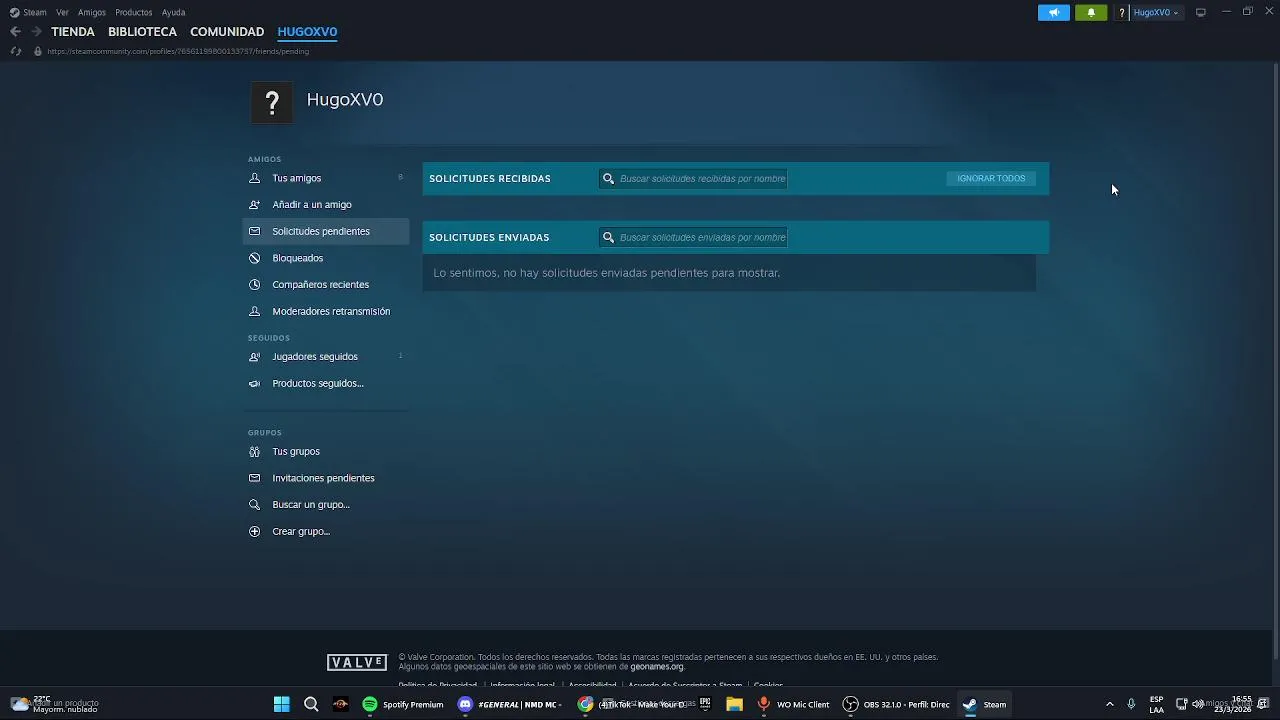Screen dimensions: 1280x720
Task: Focus the received requests search field
Action: (x=694, y=178)
